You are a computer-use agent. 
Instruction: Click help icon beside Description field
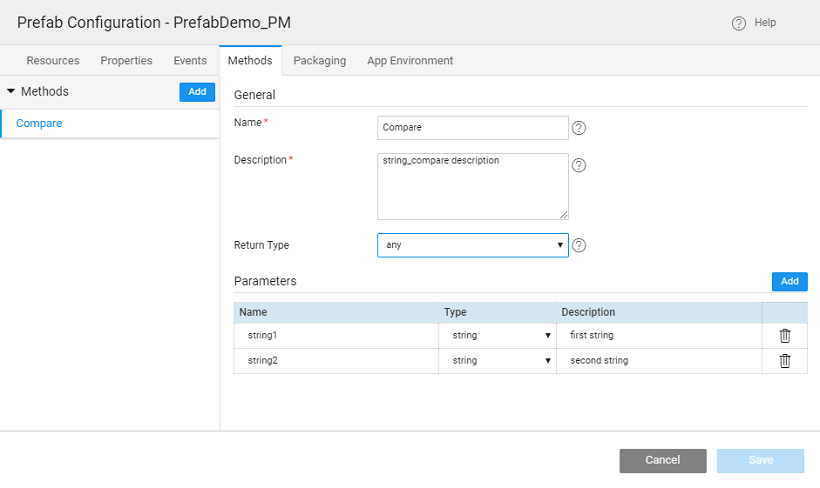click(x=578, y=165)
